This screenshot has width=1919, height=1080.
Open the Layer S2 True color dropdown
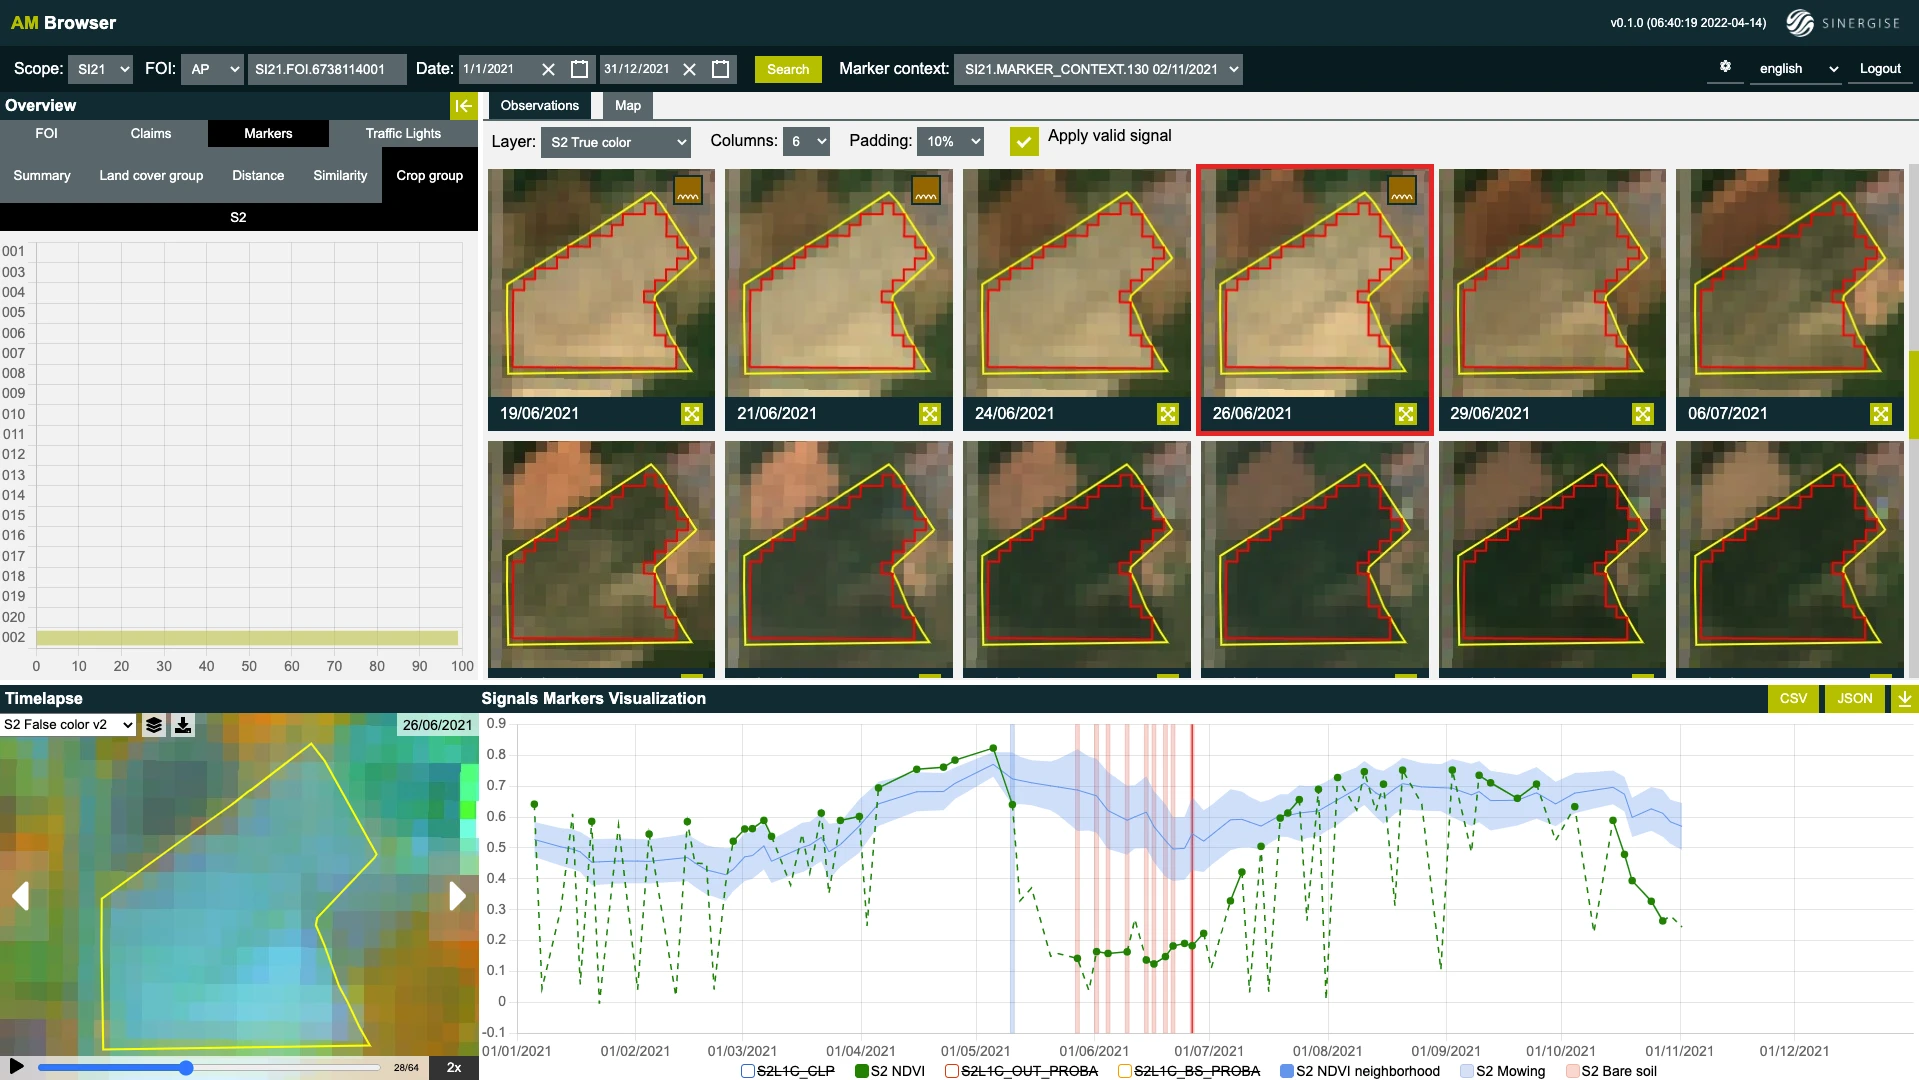[616, 142]
